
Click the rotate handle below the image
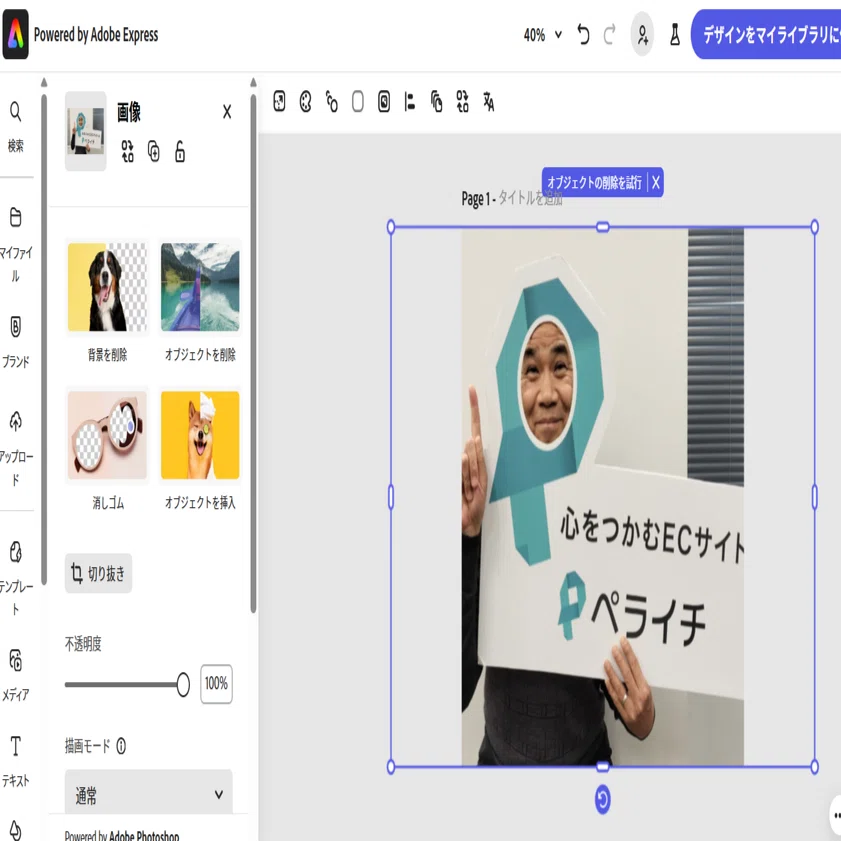coord(602,800)
